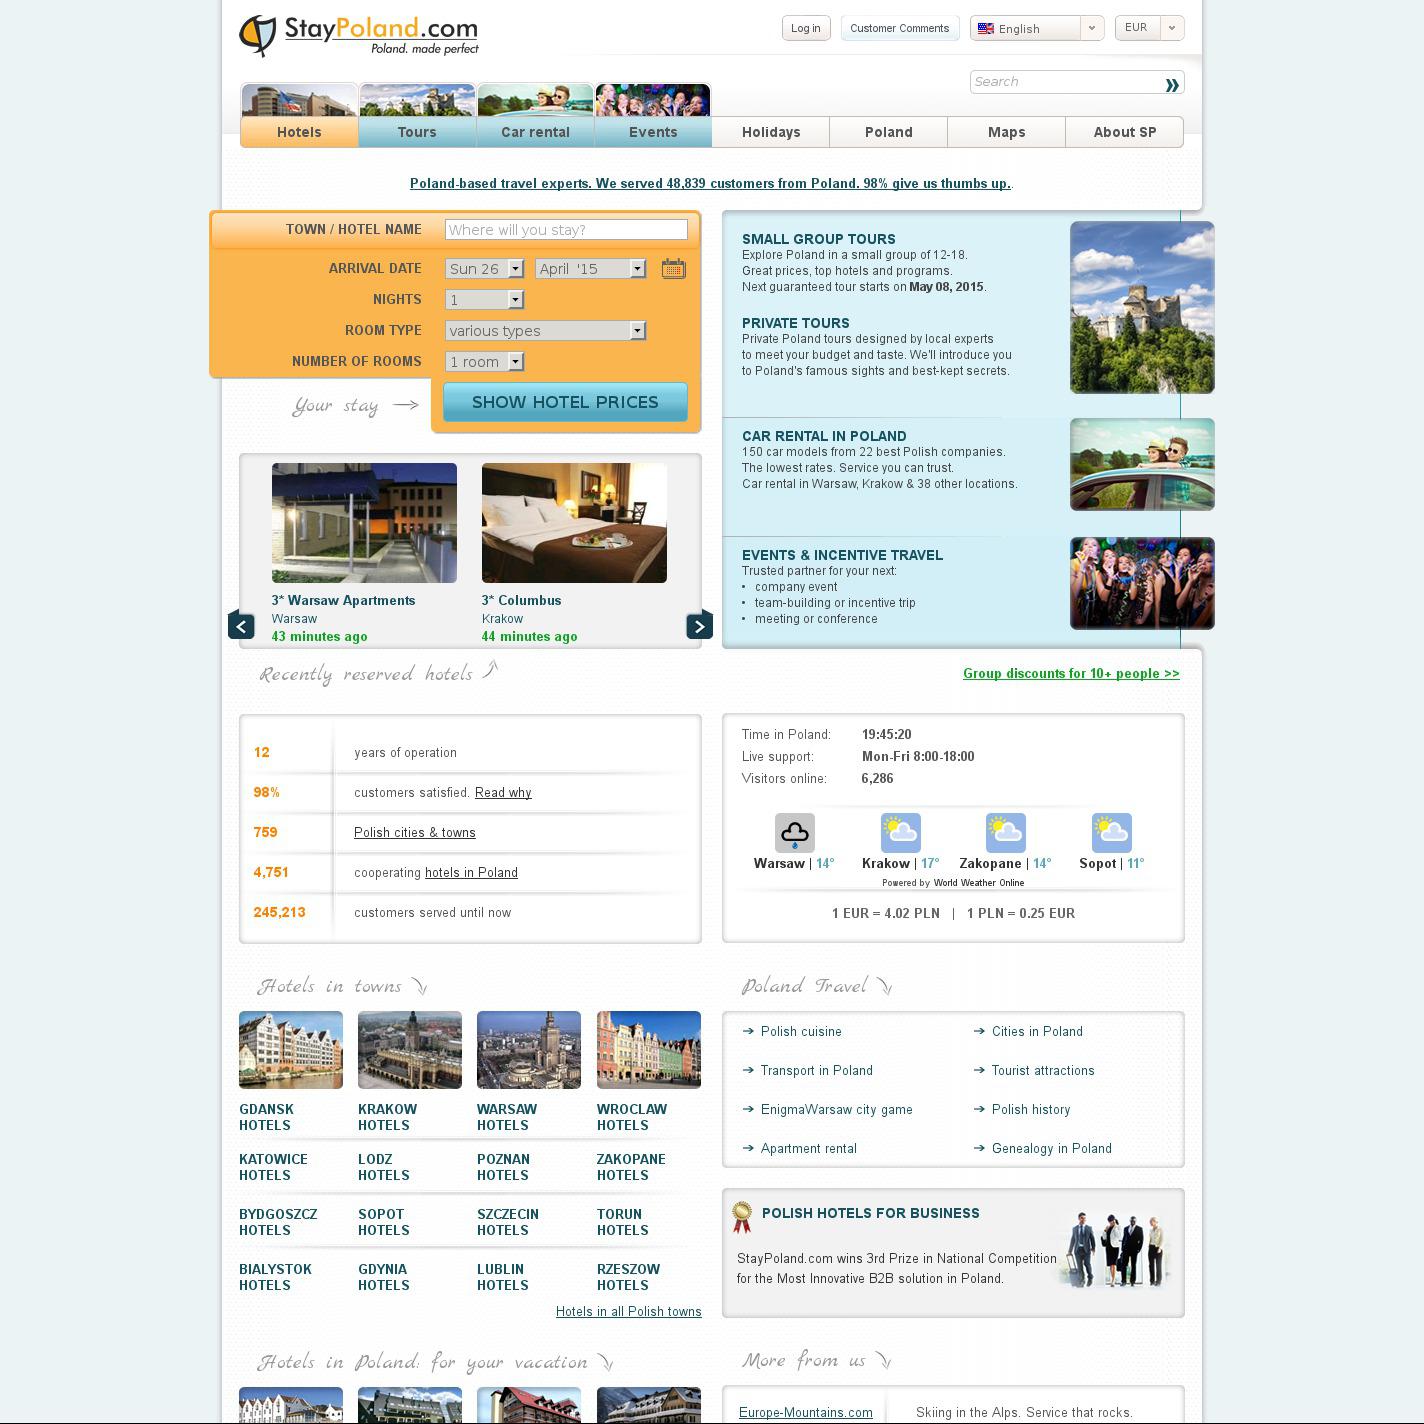Show next recently reserved hotels
Screen dimensions: 1424x1424
click(x=699, y=625)
